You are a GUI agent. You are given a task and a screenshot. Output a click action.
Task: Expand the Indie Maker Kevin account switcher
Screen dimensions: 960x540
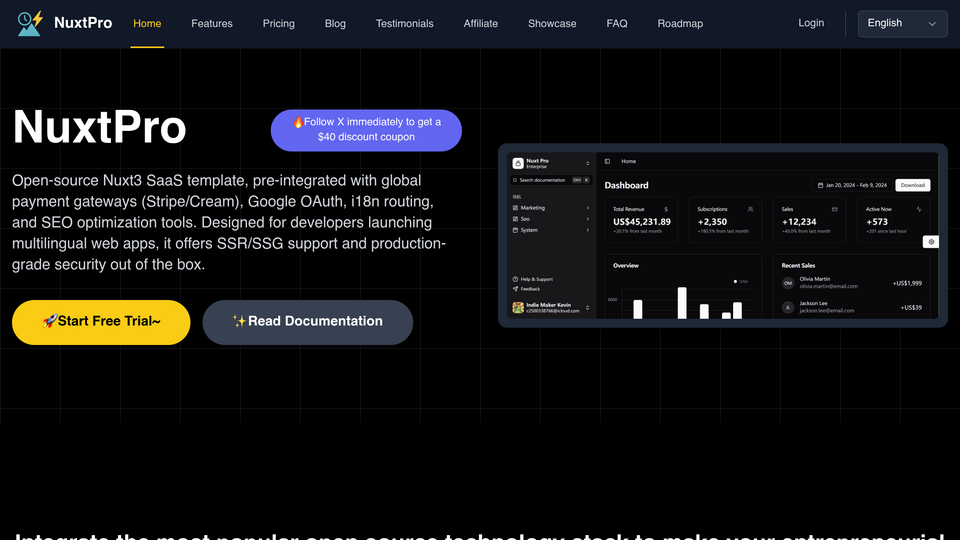(x=587, y=308)
